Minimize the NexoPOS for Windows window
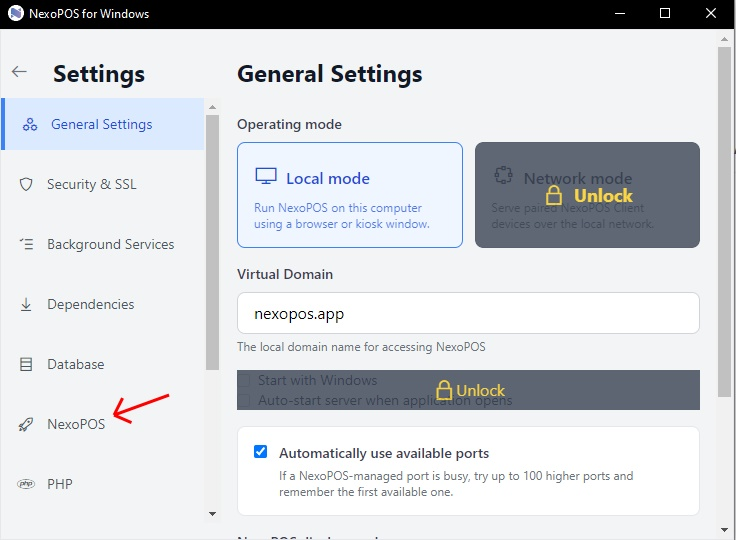This screenshot has height=540, width=736. click(620, 13)
